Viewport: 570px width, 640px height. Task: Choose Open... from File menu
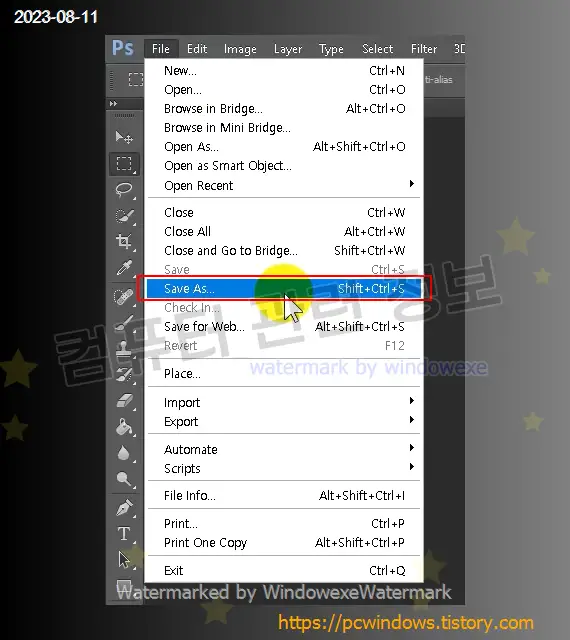pyautogui.click(x=284, y=89)
